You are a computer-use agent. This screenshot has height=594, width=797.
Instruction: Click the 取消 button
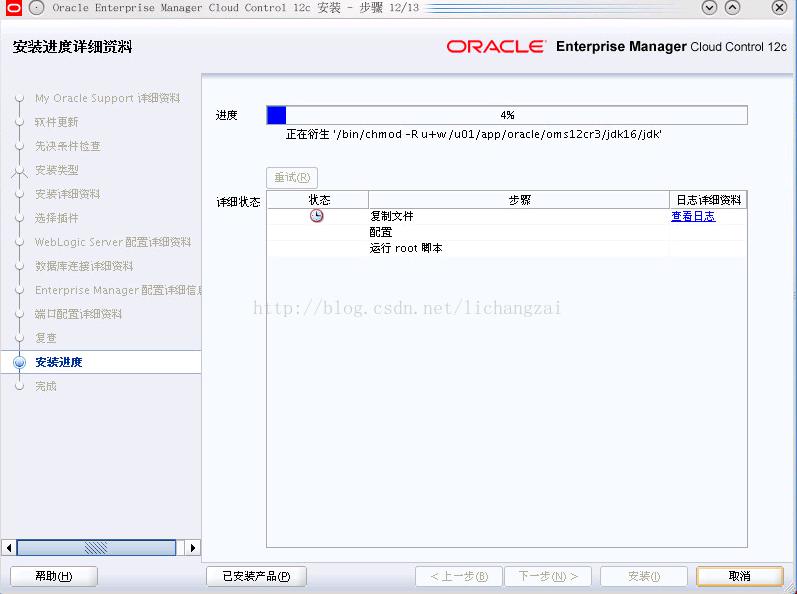(x=740, y=576)
